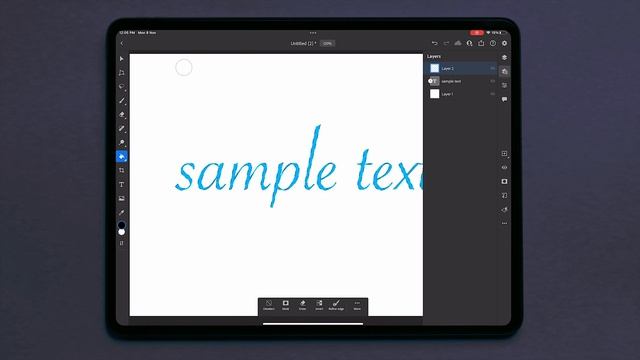This screenshot has width=640, height=360.
Task: Tap the touch shortcut circle on canvas
Action: pyautogui.click(x=184, y=67)
